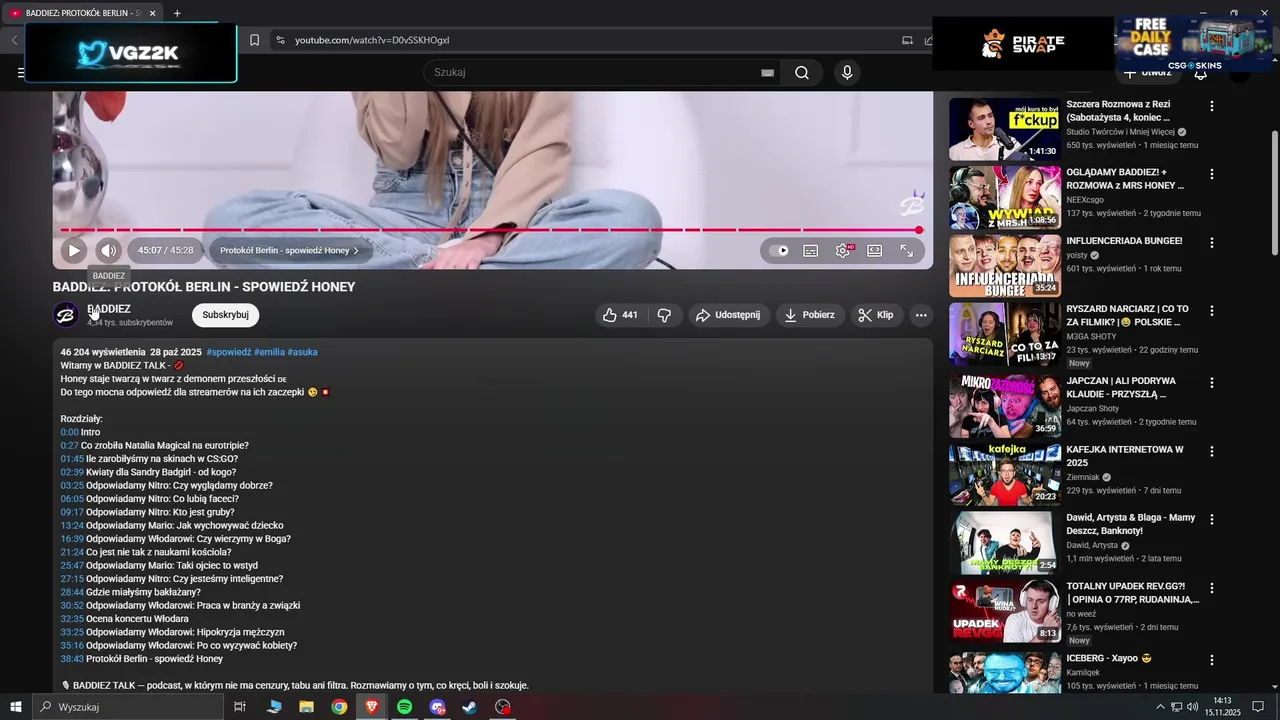Open options for INFLUENCERIADA BUNGEE video
This screenshot has width=1280, height=720.
(x=1212, y=243)
